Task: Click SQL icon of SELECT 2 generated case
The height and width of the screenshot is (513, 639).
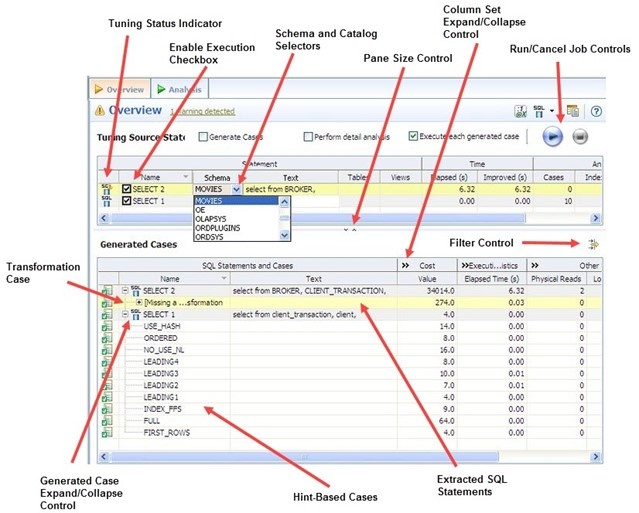Action: coord(136,291)
